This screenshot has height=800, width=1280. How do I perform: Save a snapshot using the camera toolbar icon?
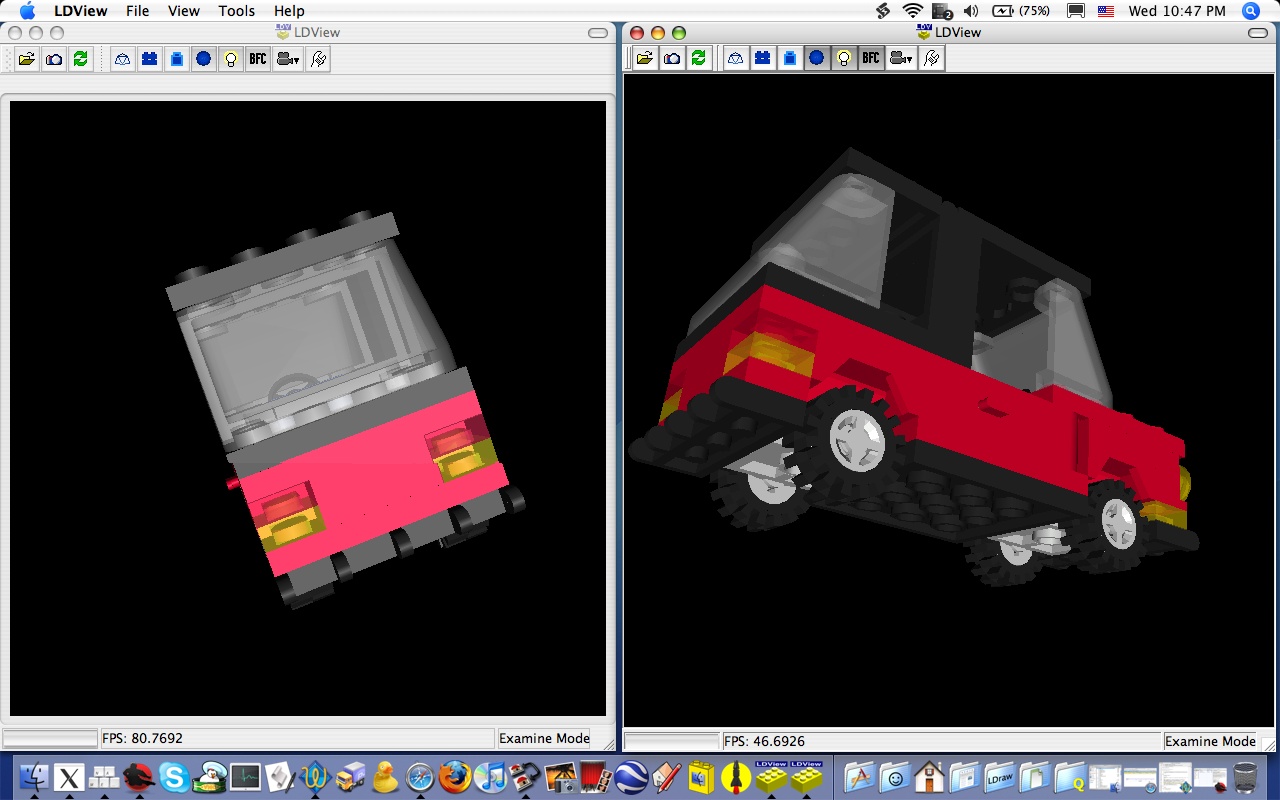[x=53, y=58]
